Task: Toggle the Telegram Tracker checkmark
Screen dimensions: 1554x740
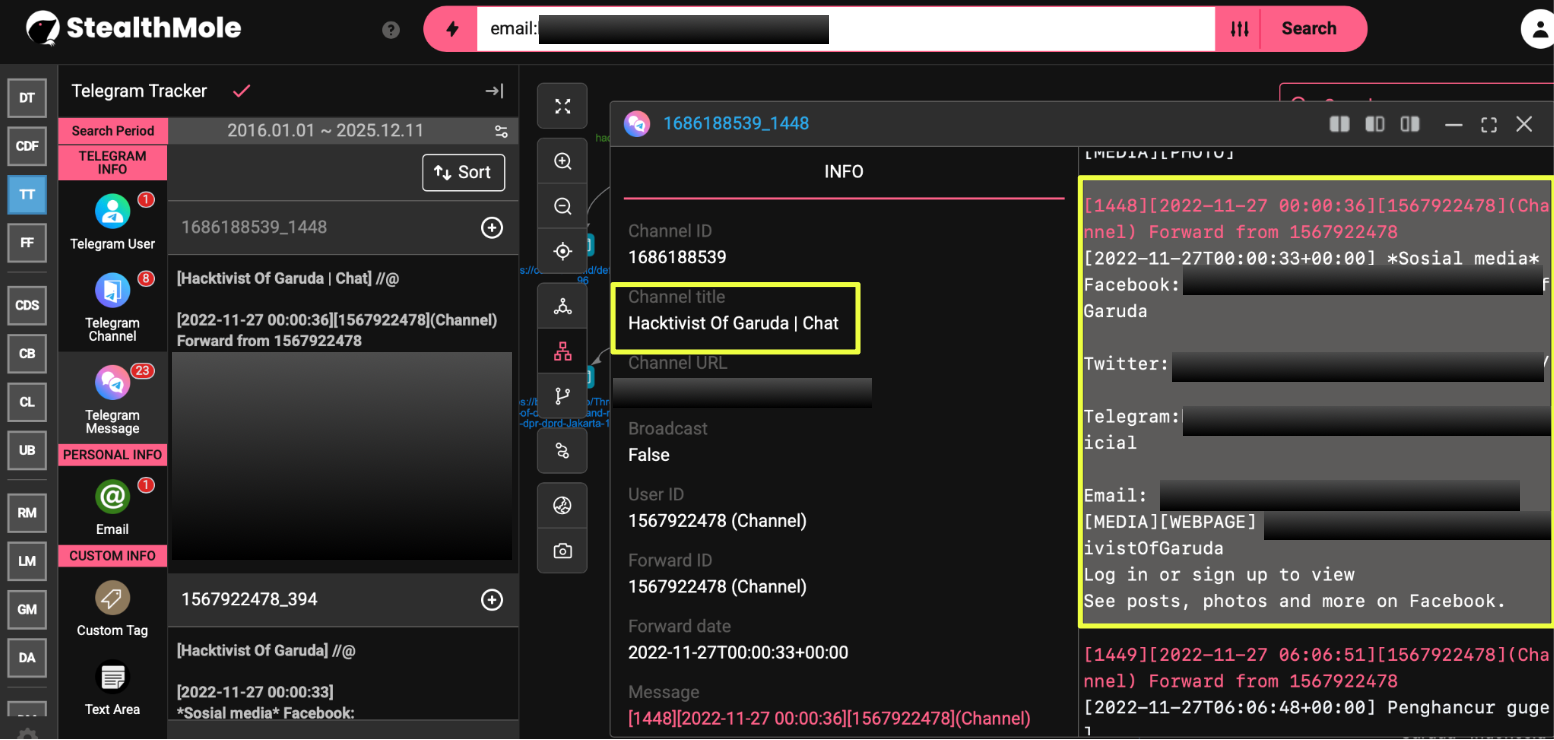Action: point(241,91)
